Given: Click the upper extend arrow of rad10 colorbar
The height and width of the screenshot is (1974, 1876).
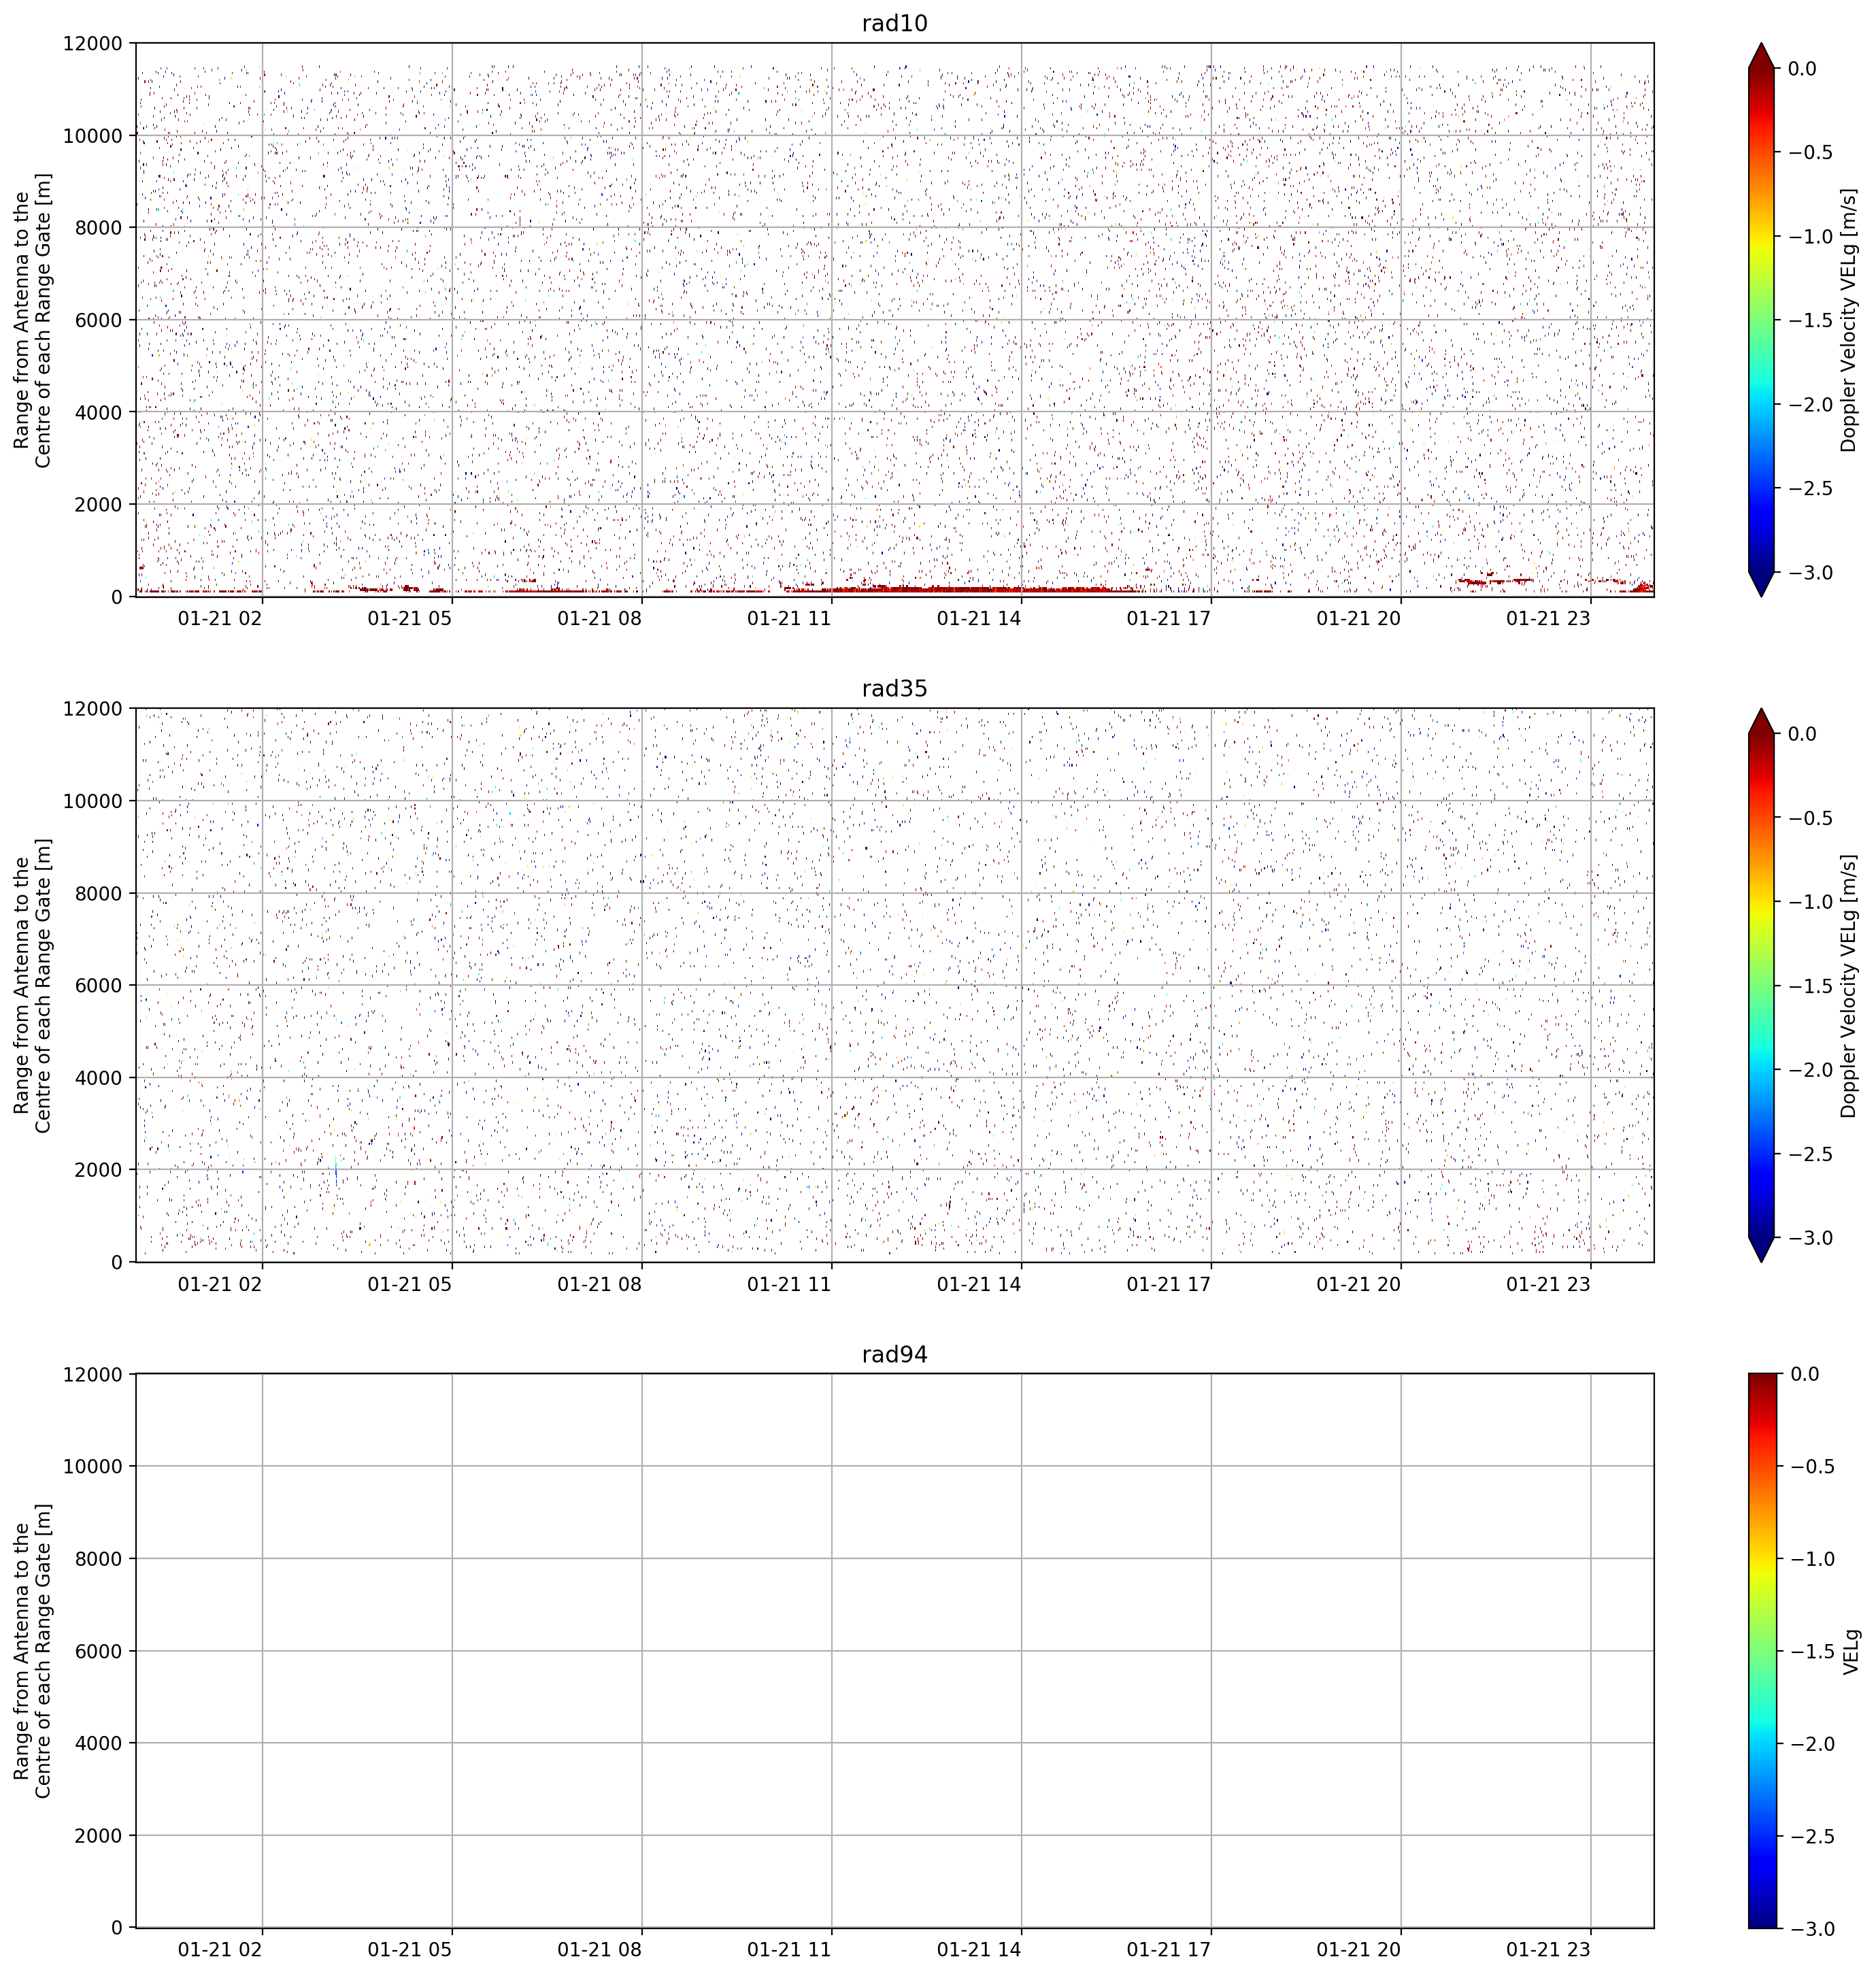Looking at the screenshot, I should pos(1761,56).
